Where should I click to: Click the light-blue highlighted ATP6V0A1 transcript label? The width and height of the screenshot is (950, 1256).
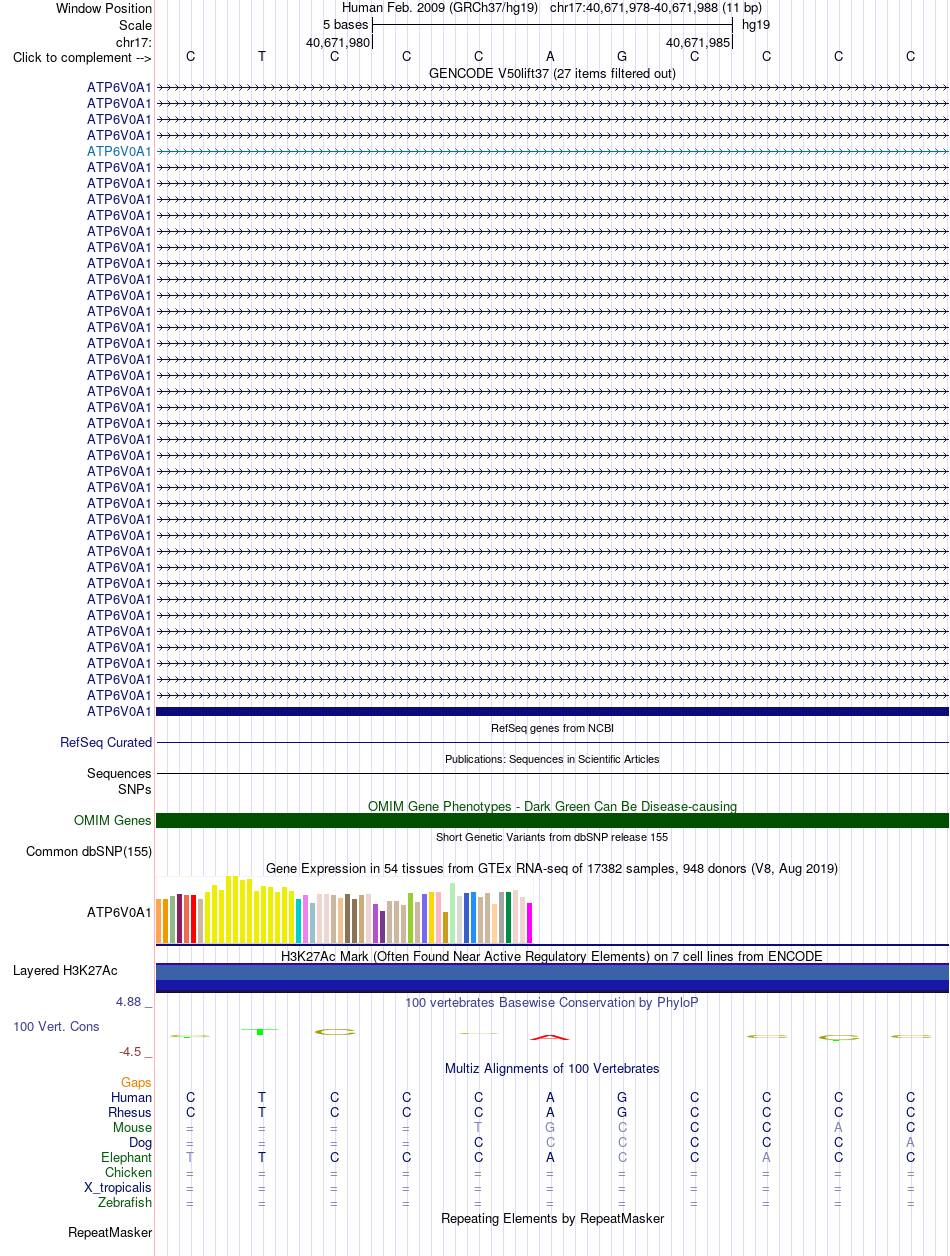(119, 151)
